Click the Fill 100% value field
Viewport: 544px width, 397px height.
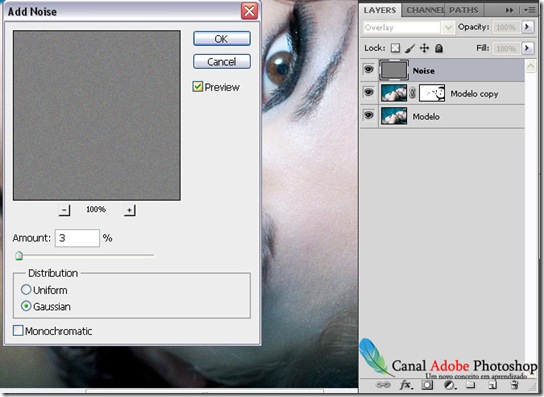(x=506, y=48)
